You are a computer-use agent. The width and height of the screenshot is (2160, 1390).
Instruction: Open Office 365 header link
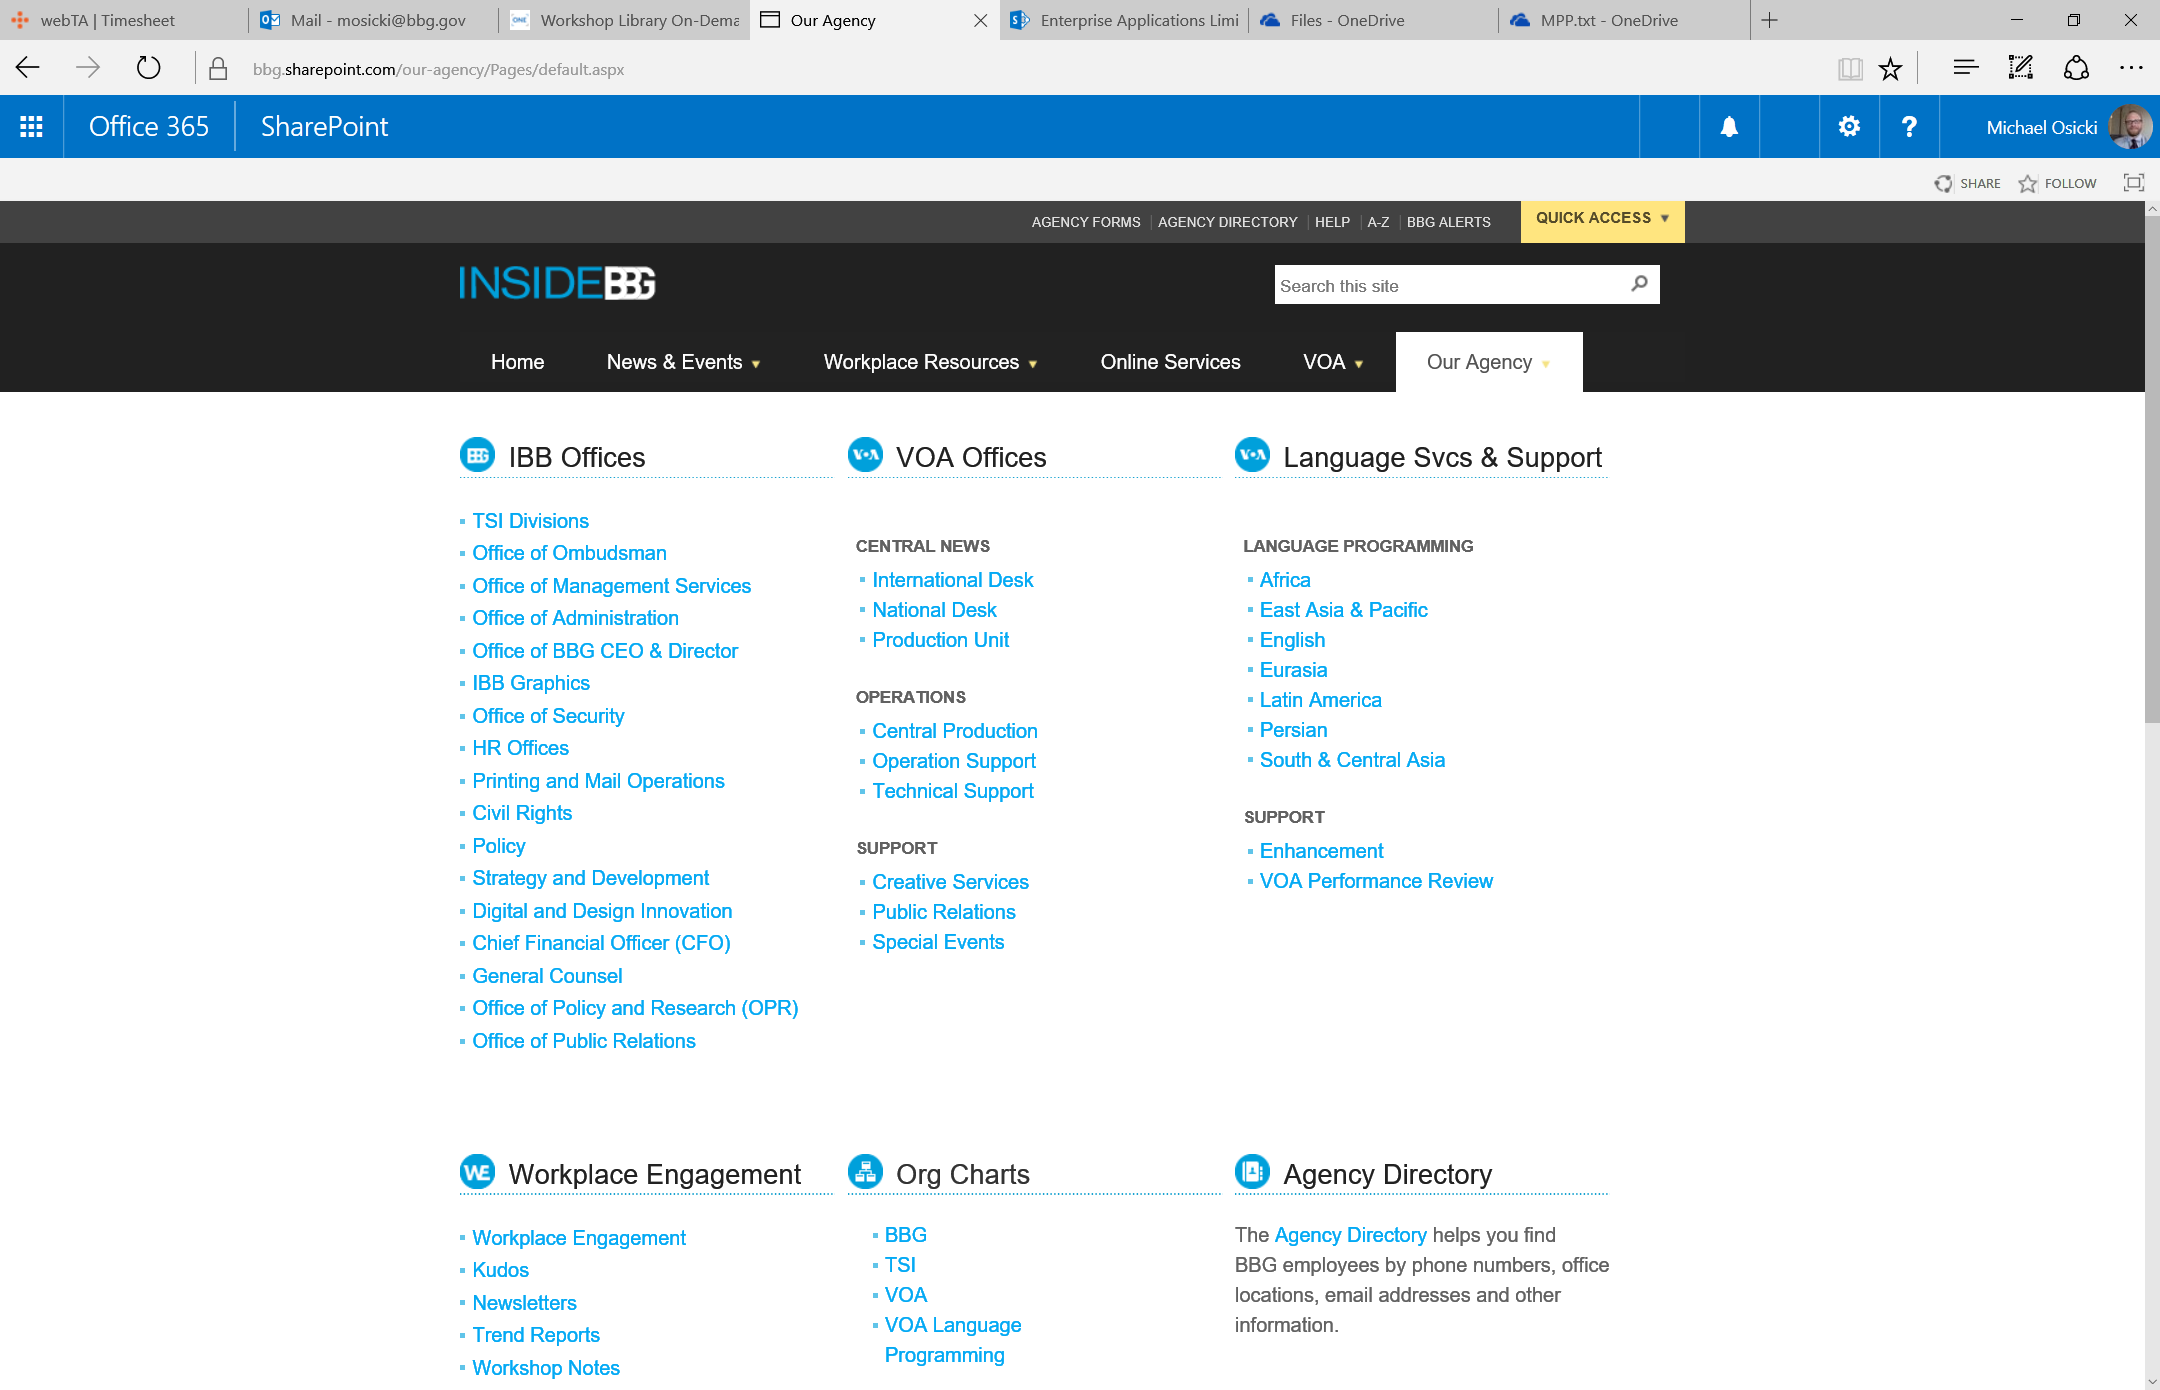pyautogui.click(x=149, y=127)
